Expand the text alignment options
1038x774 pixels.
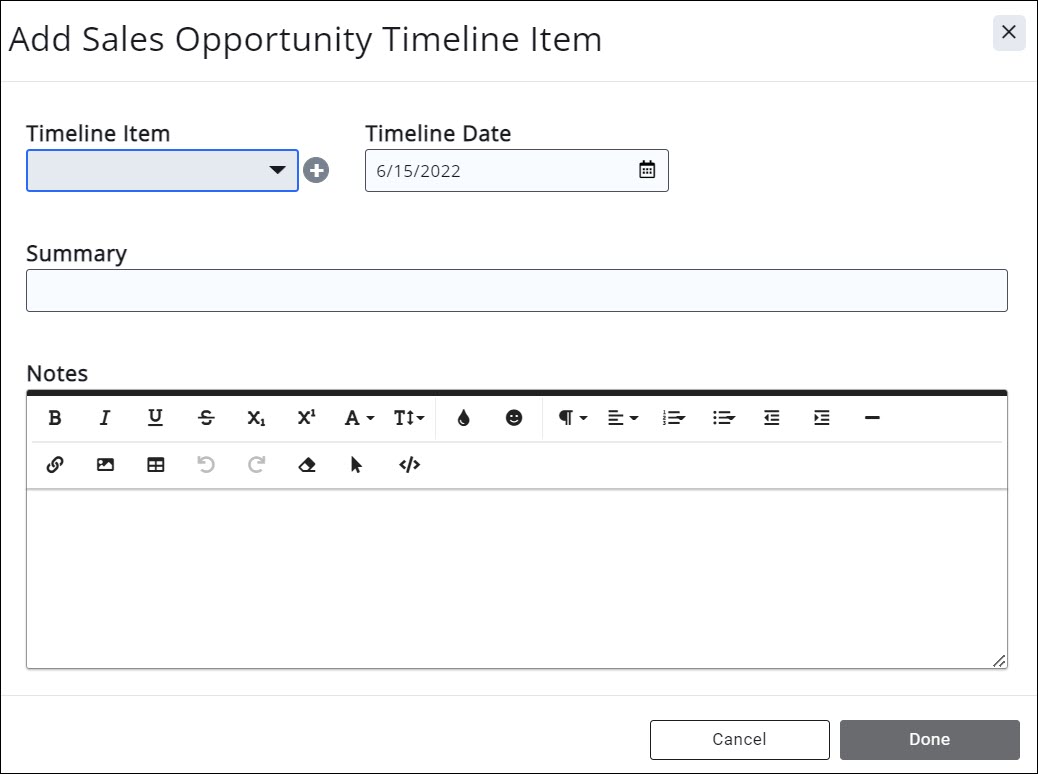tap(623, 418)
